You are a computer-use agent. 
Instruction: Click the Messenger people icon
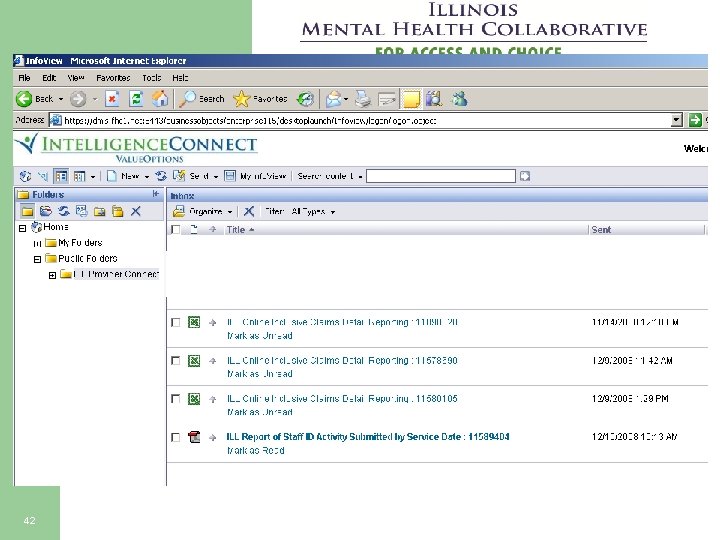[460, 99]
